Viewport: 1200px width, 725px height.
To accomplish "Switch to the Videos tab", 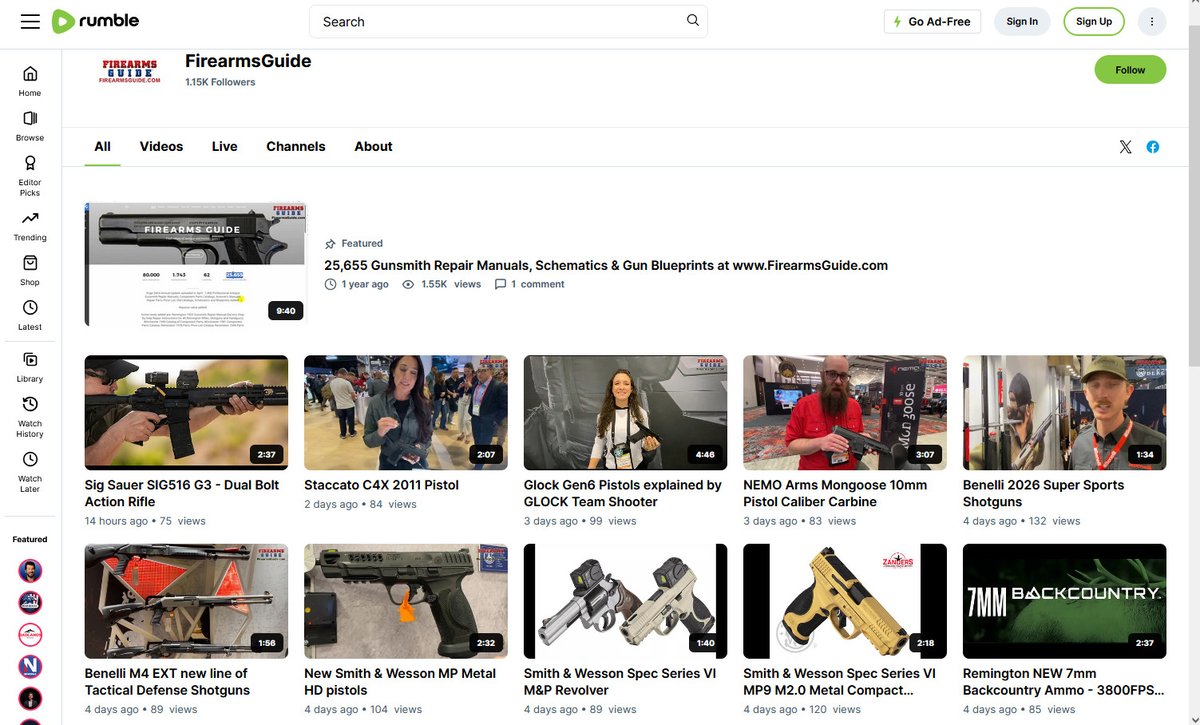I will (x=161, y=146).
